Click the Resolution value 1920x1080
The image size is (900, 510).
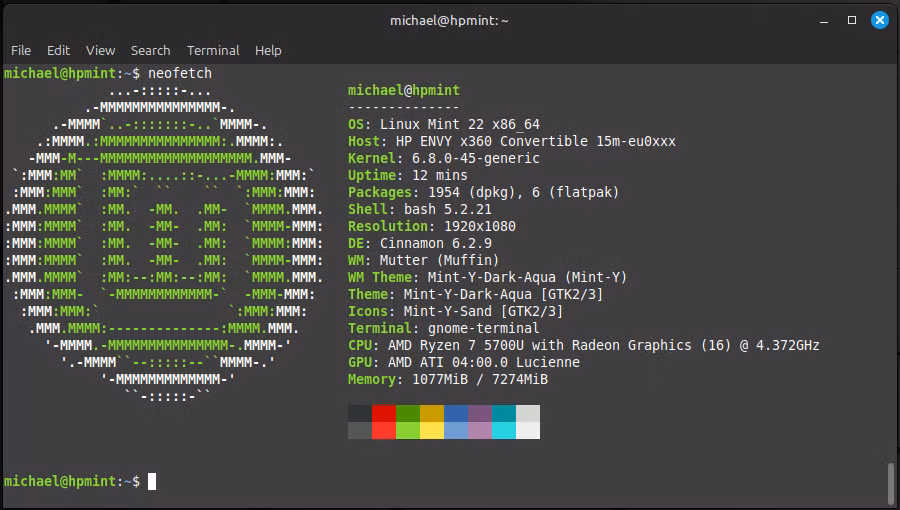pyautogui.click(x=480, y=226)
